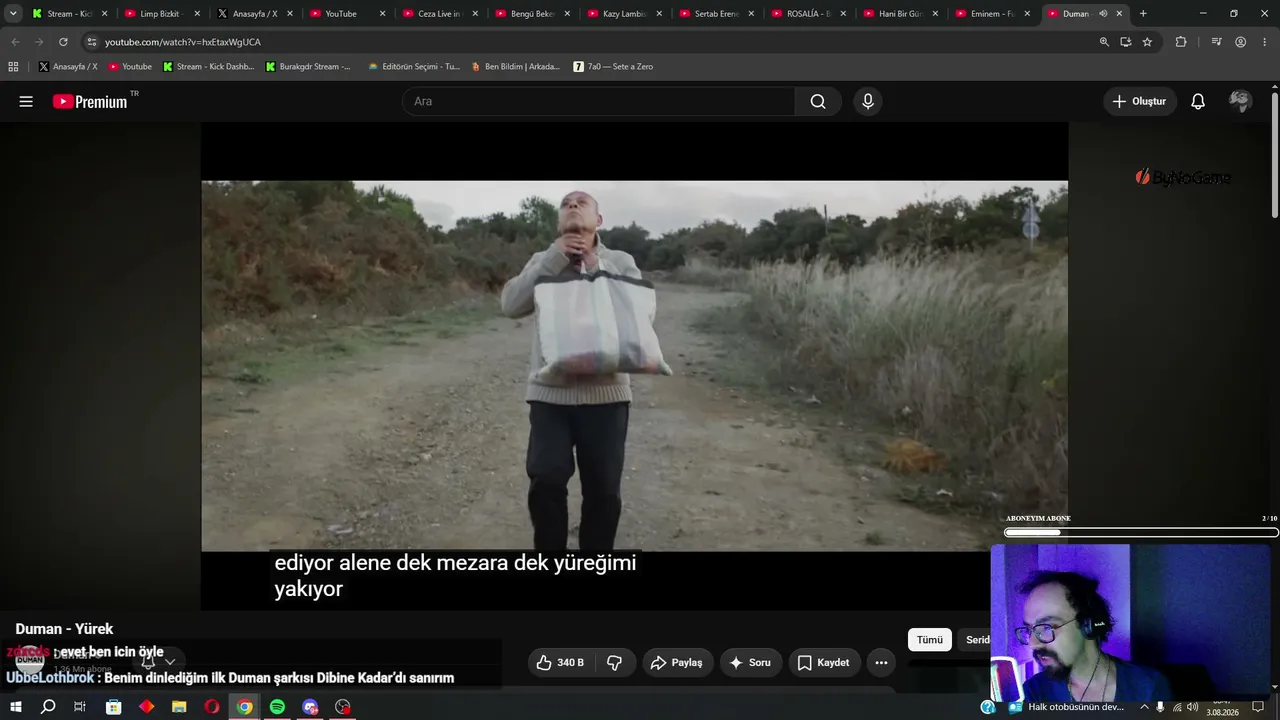Open Opera browser from taskbar
The width and height of the screenshot is (1280, 720).
point(212,707)
